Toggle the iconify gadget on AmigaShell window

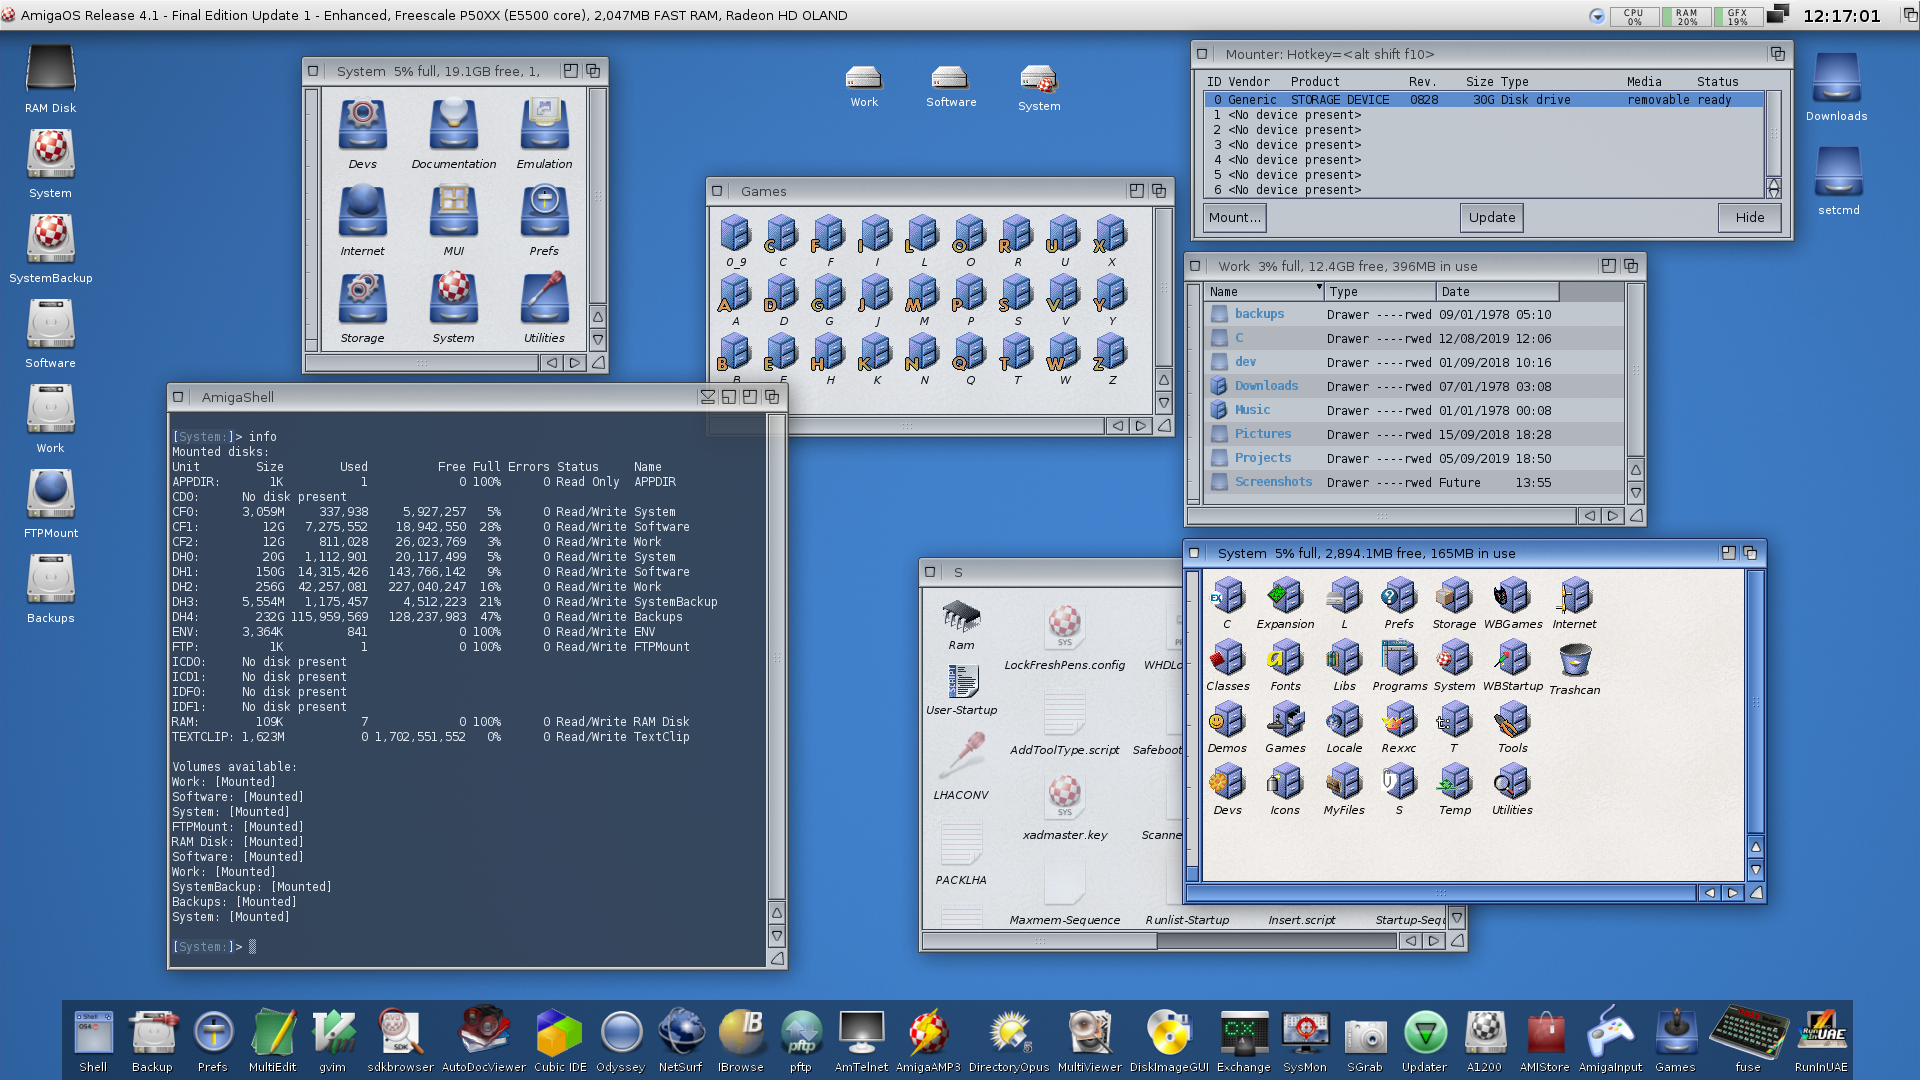pos(708,397)
